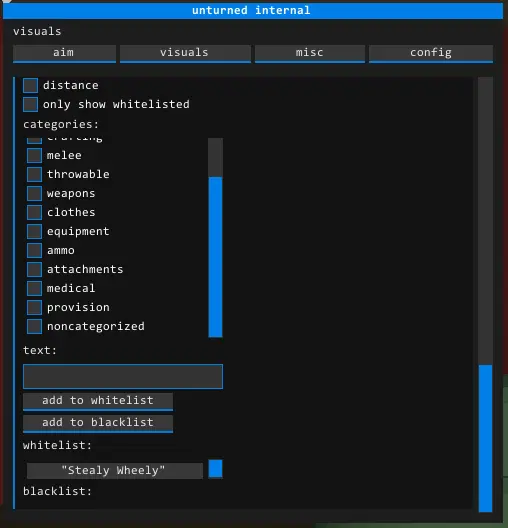The height and width of the screenshot is (528, 508).
Task: Toggle the noncategorized checkbox
Action: coord(34,327)
